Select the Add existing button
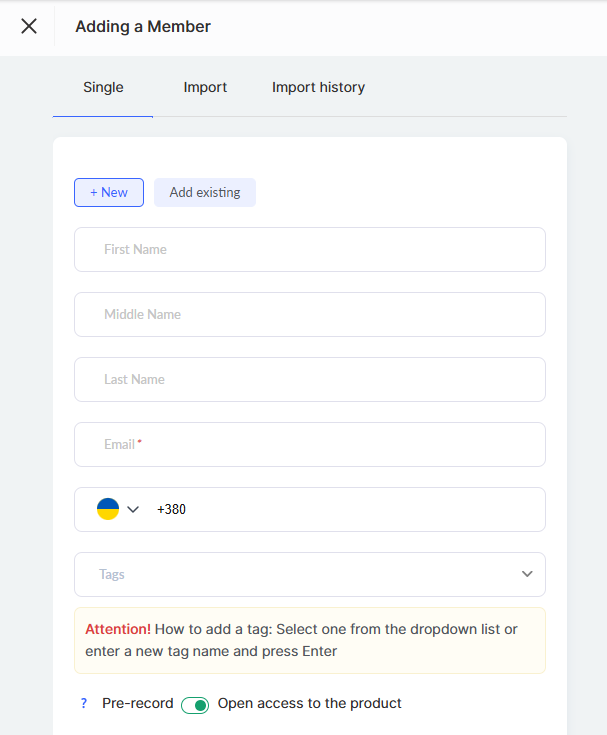Image resolution: width=607 pixels, height=735 pixels. (x=205, y=192)
